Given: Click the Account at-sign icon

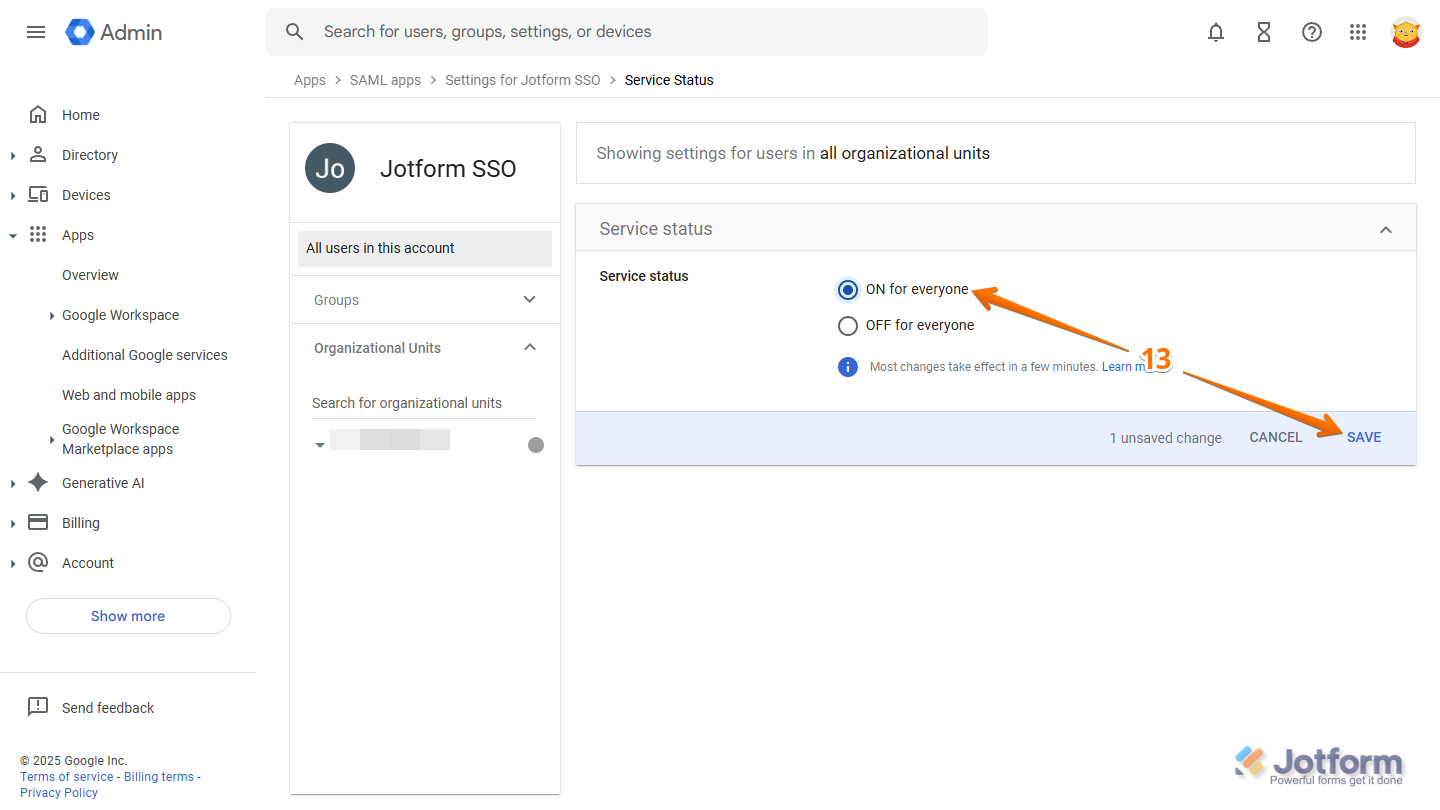Looking at the screenshot, I should [38, 562].
